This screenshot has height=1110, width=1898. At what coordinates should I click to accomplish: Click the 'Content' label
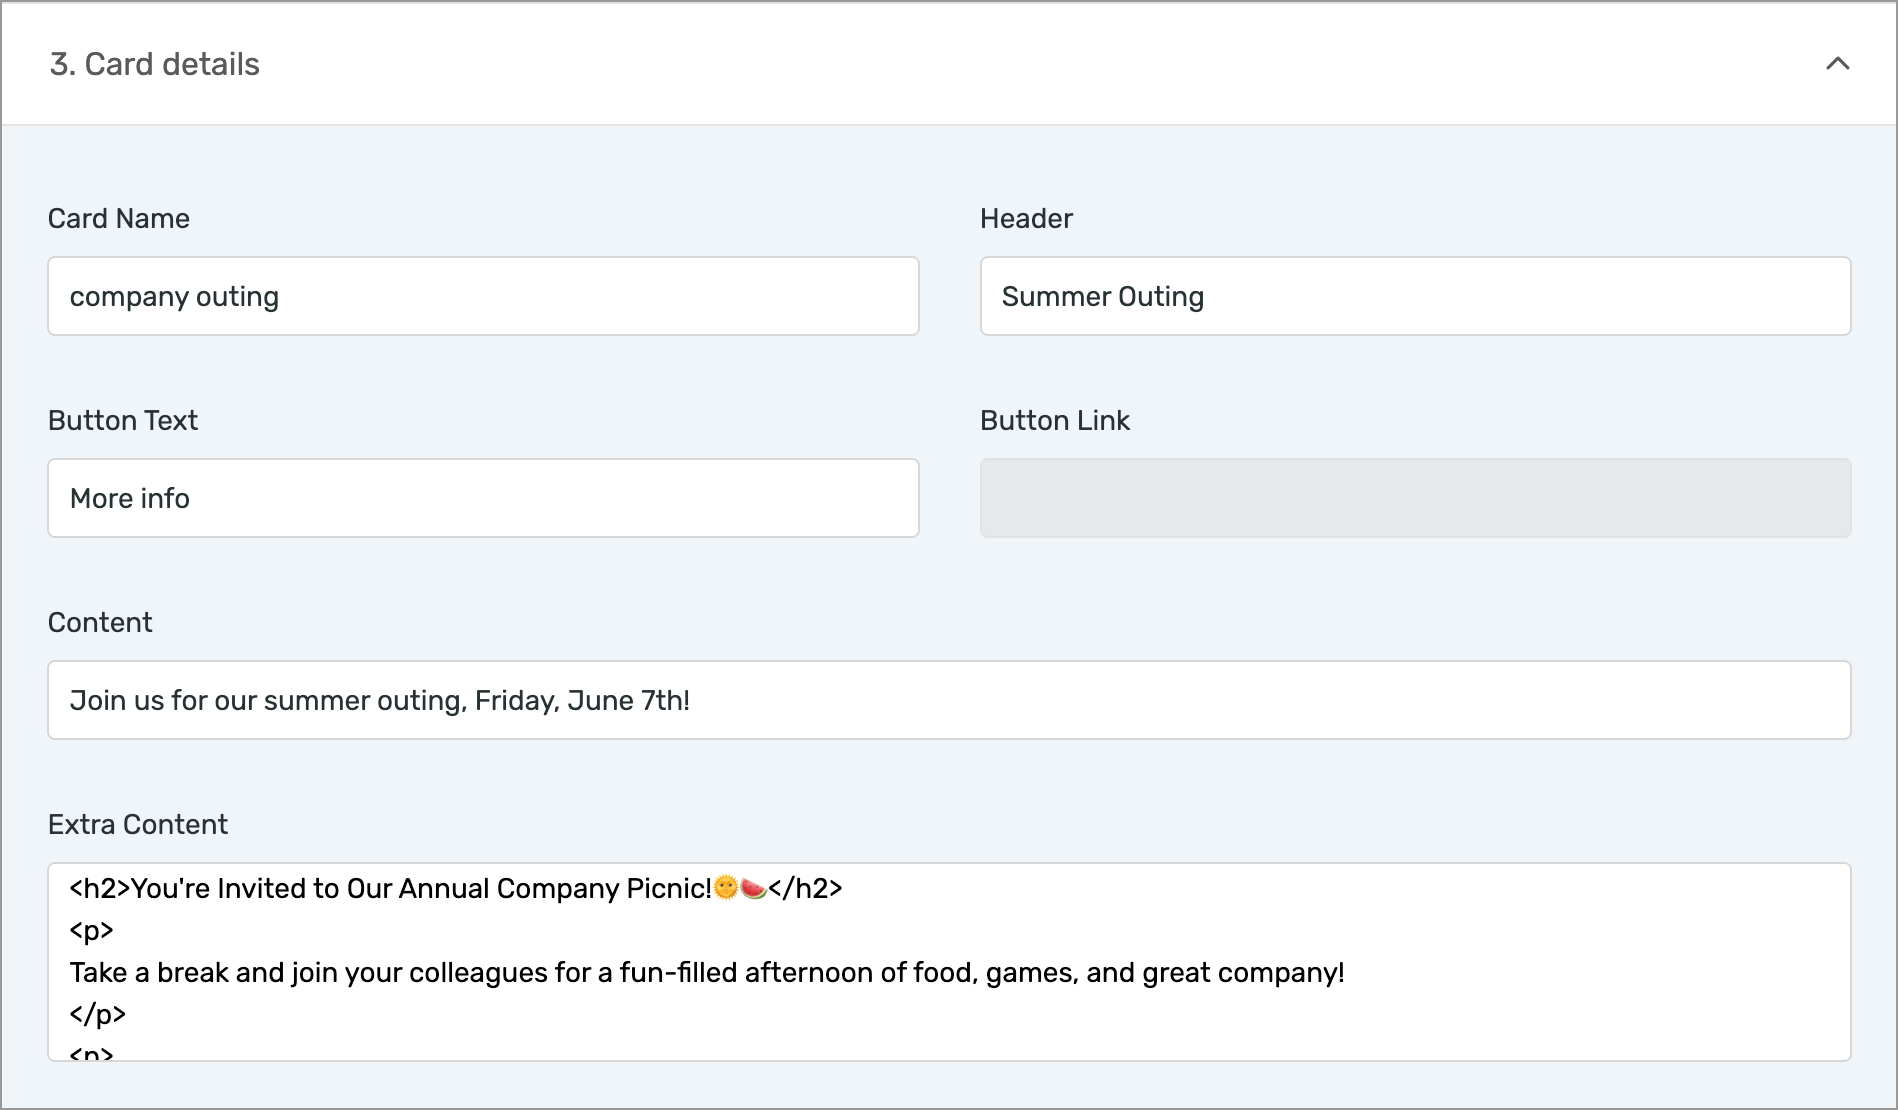click(x=100, y=622)
